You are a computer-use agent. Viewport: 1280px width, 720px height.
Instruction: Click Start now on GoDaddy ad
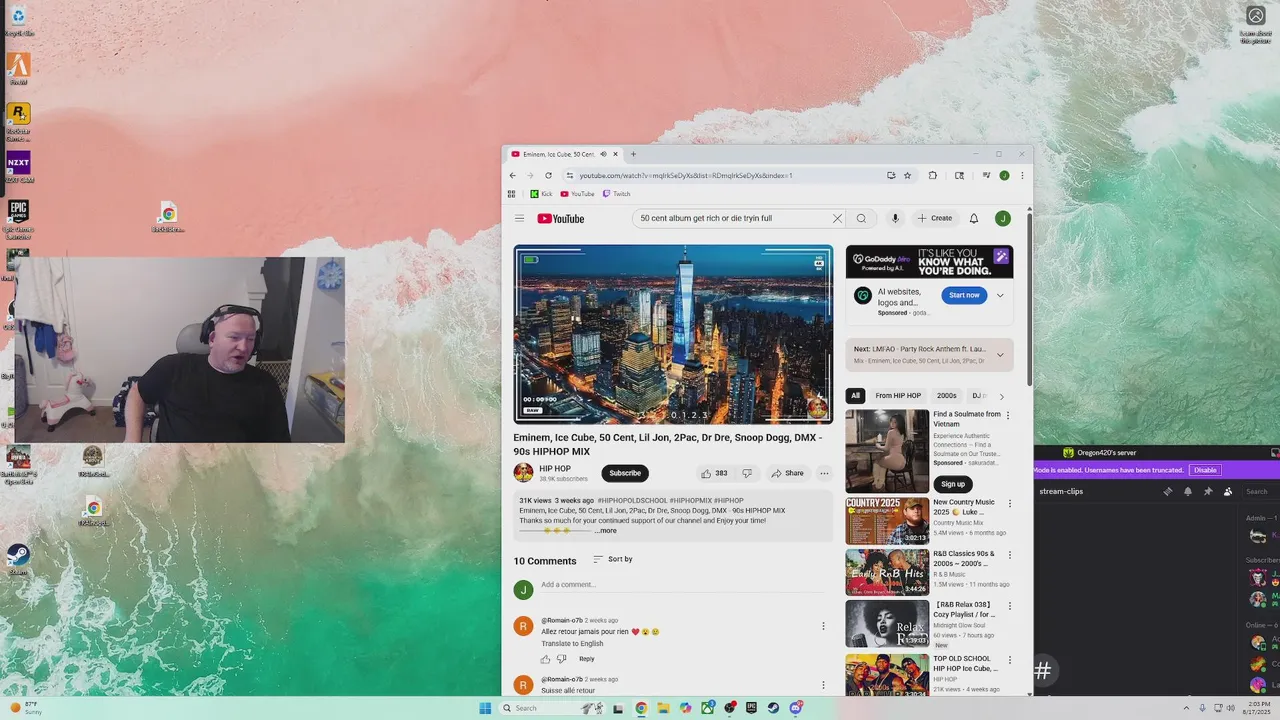click(964, 295)
